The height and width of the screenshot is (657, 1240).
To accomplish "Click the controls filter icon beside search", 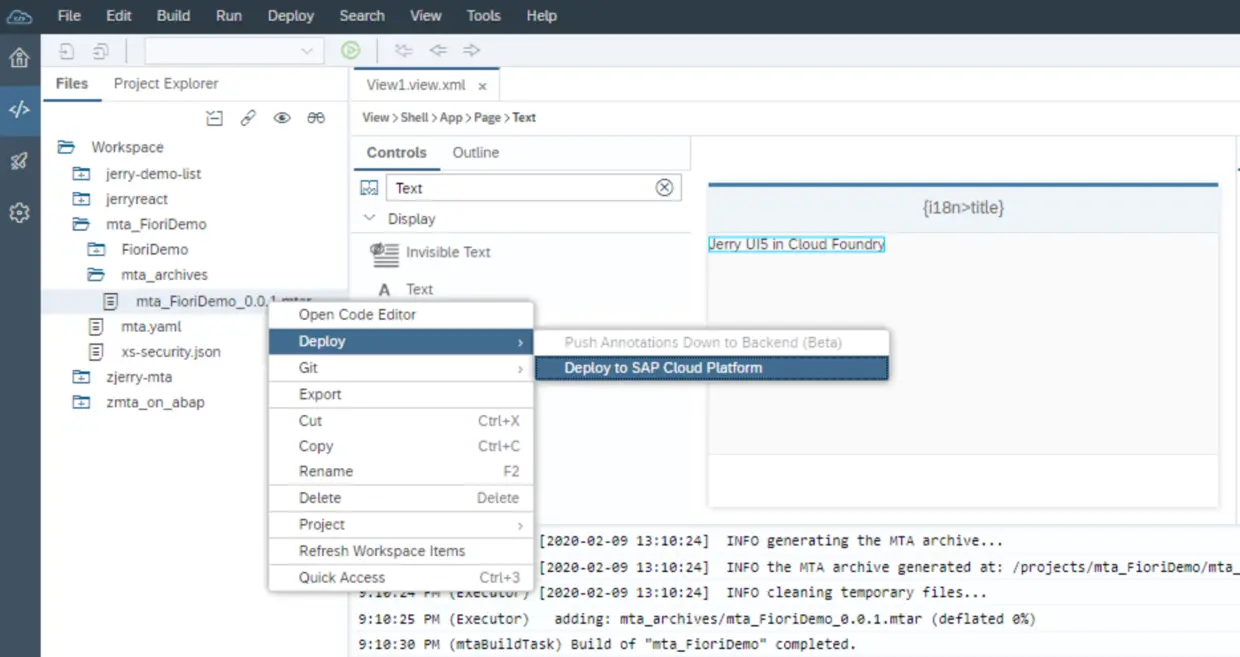I will coord(370,188).
